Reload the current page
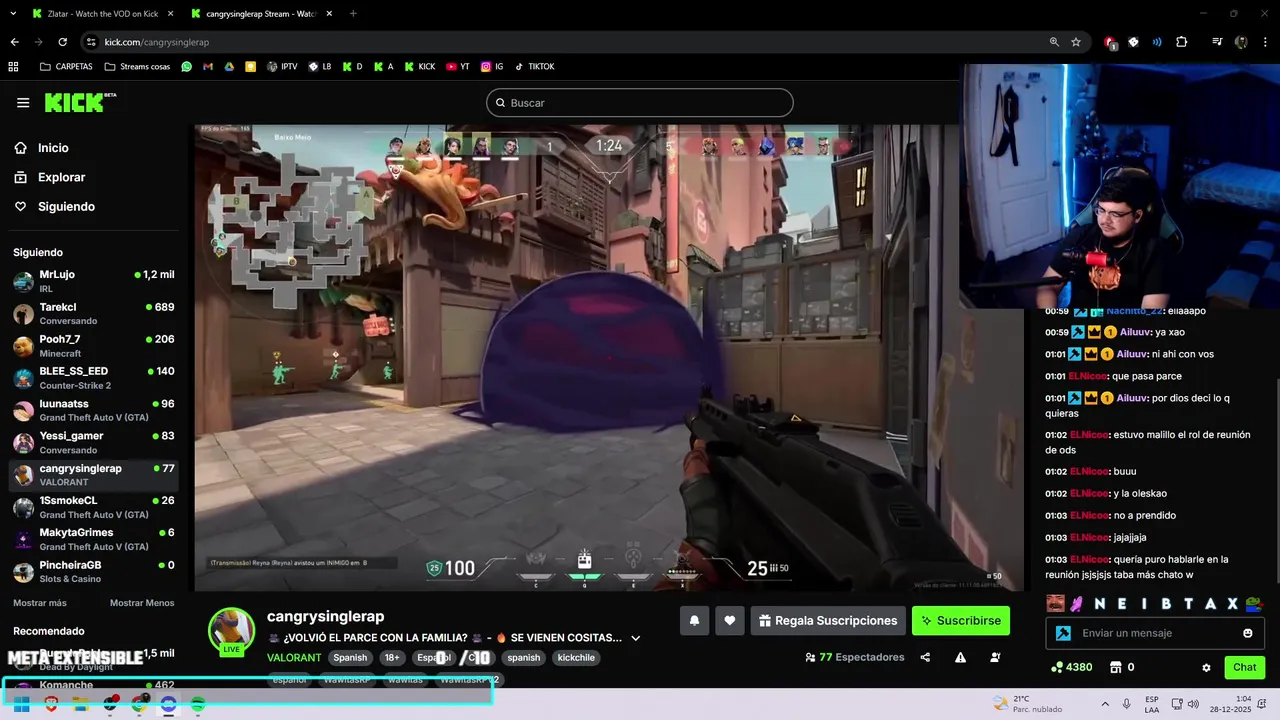This screenshot has height=720, width=1280. [x=63, y=42]
